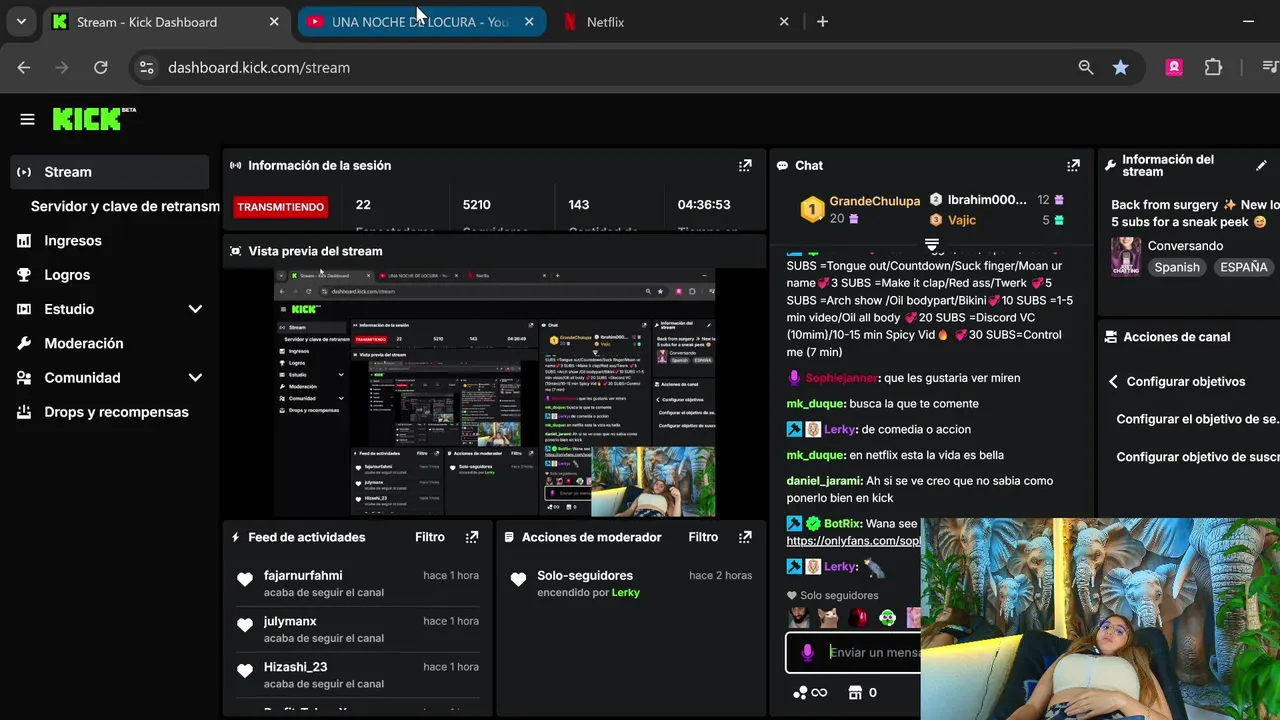The height and width of the screenshot is (720, 1280).
Task: Select Configurar objetivo de suscripciones
Action: click(1198, 457)
